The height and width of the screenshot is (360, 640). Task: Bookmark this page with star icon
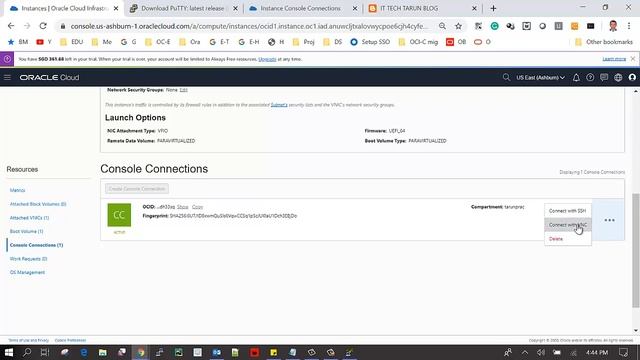pos(458,26)
